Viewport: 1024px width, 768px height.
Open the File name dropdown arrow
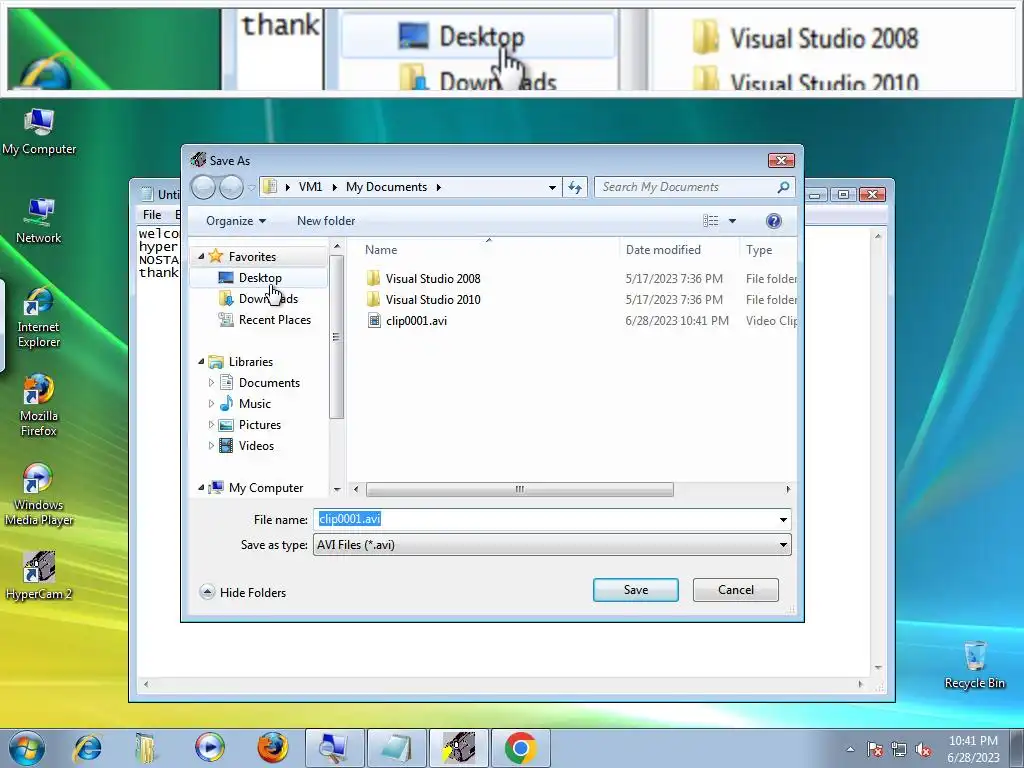783,519
